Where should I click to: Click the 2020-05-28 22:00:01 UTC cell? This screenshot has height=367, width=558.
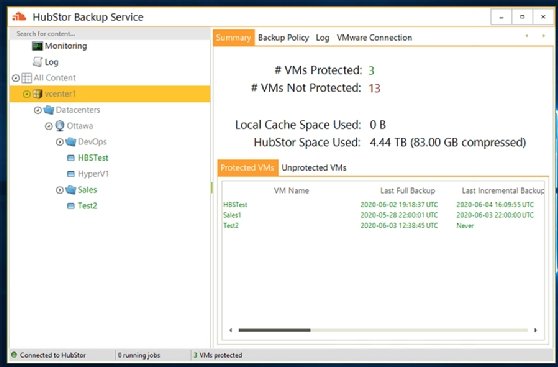[399, 215]
